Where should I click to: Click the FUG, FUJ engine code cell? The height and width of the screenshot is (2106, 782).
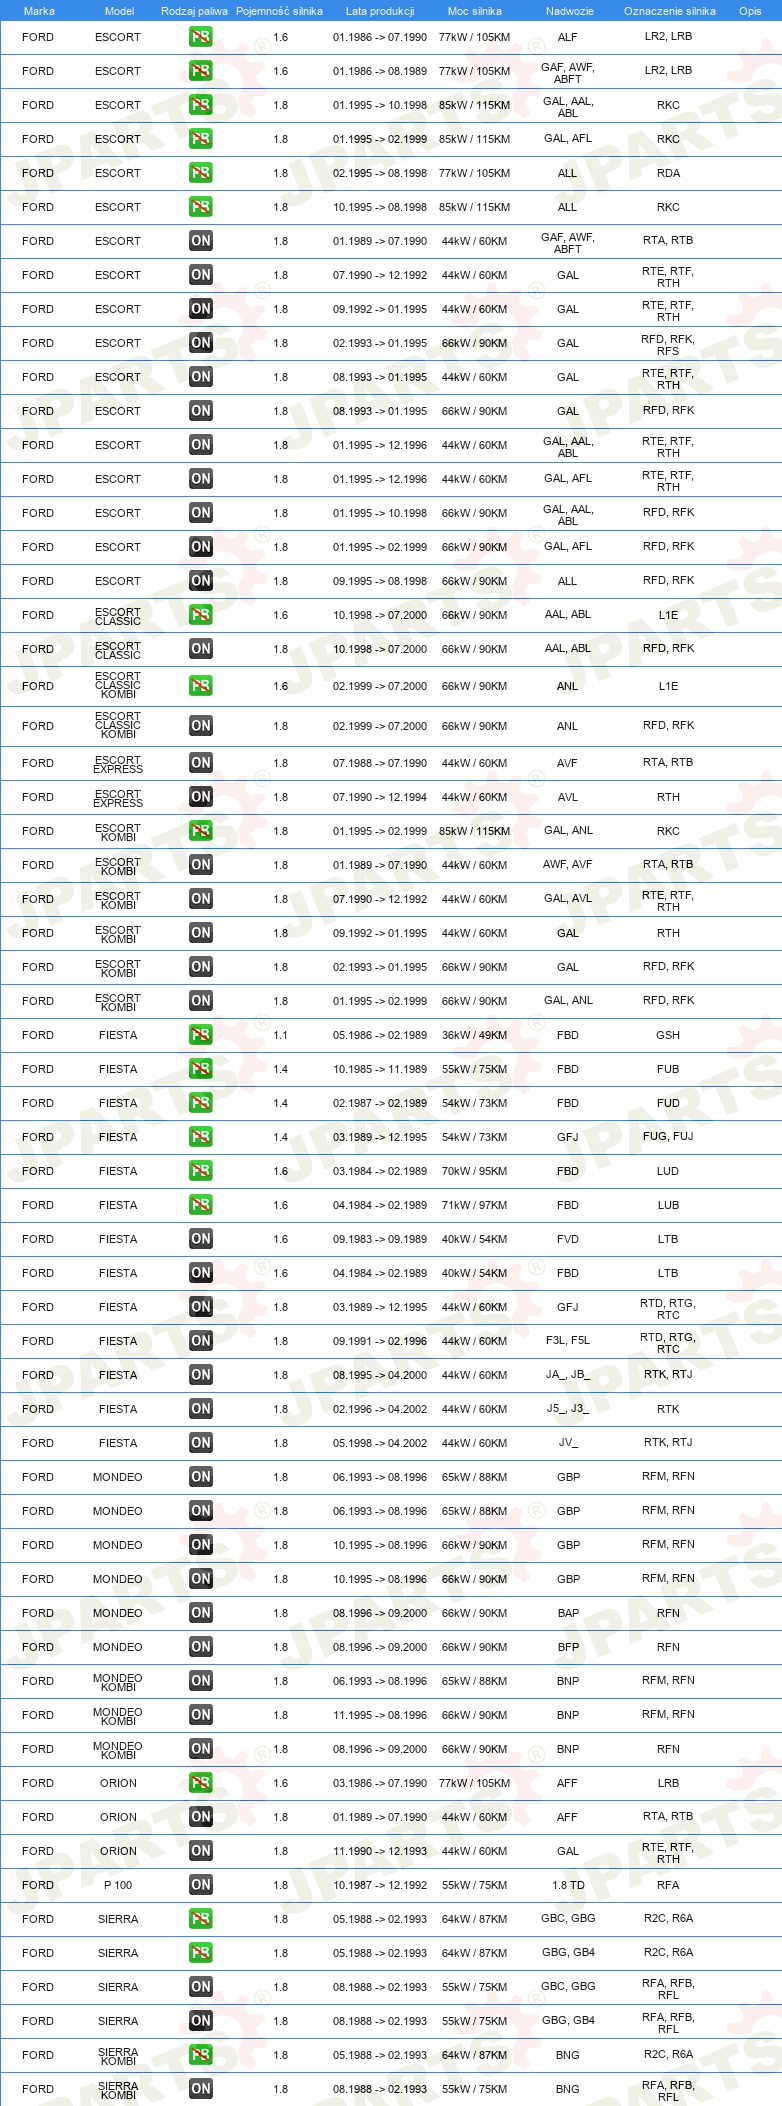(668, 1137)
